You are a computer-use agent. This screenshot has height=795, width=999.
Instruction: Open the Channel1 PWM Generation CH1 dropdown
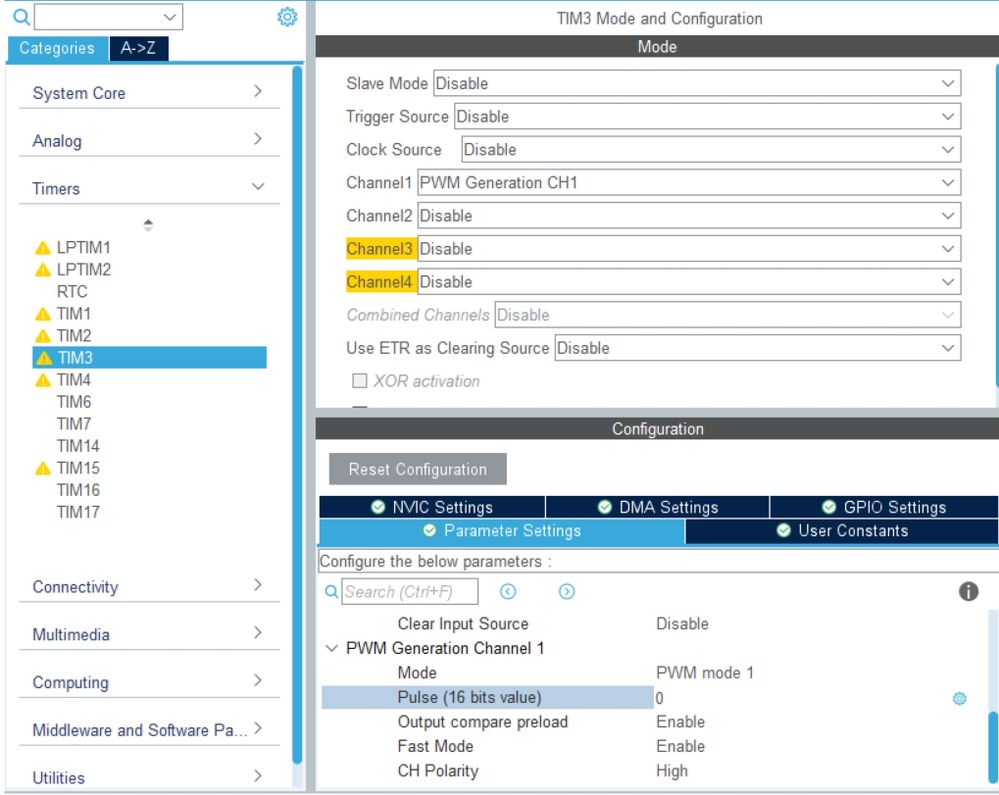689,183
